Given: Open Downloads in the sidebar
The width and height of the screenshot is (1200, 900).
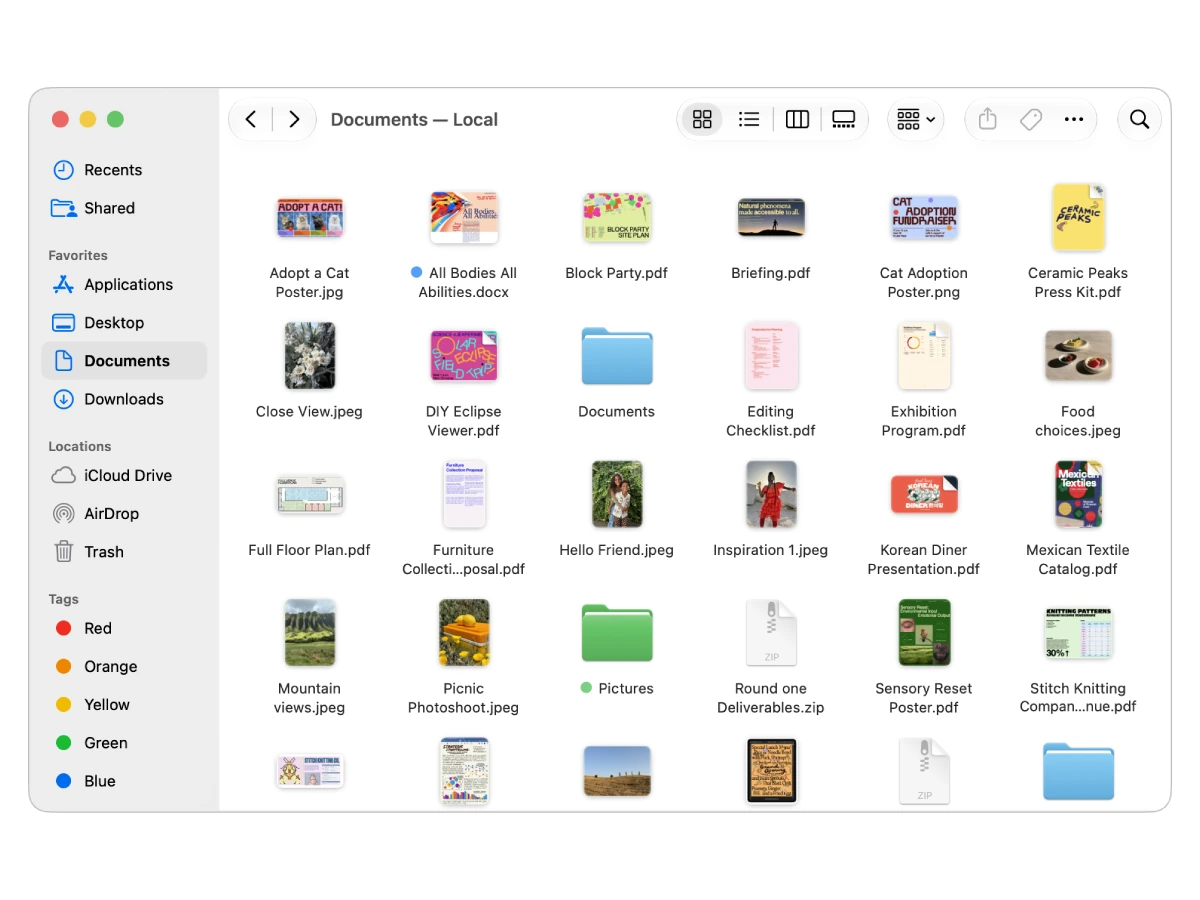Looking at the screenshot, I should point(124,399).
